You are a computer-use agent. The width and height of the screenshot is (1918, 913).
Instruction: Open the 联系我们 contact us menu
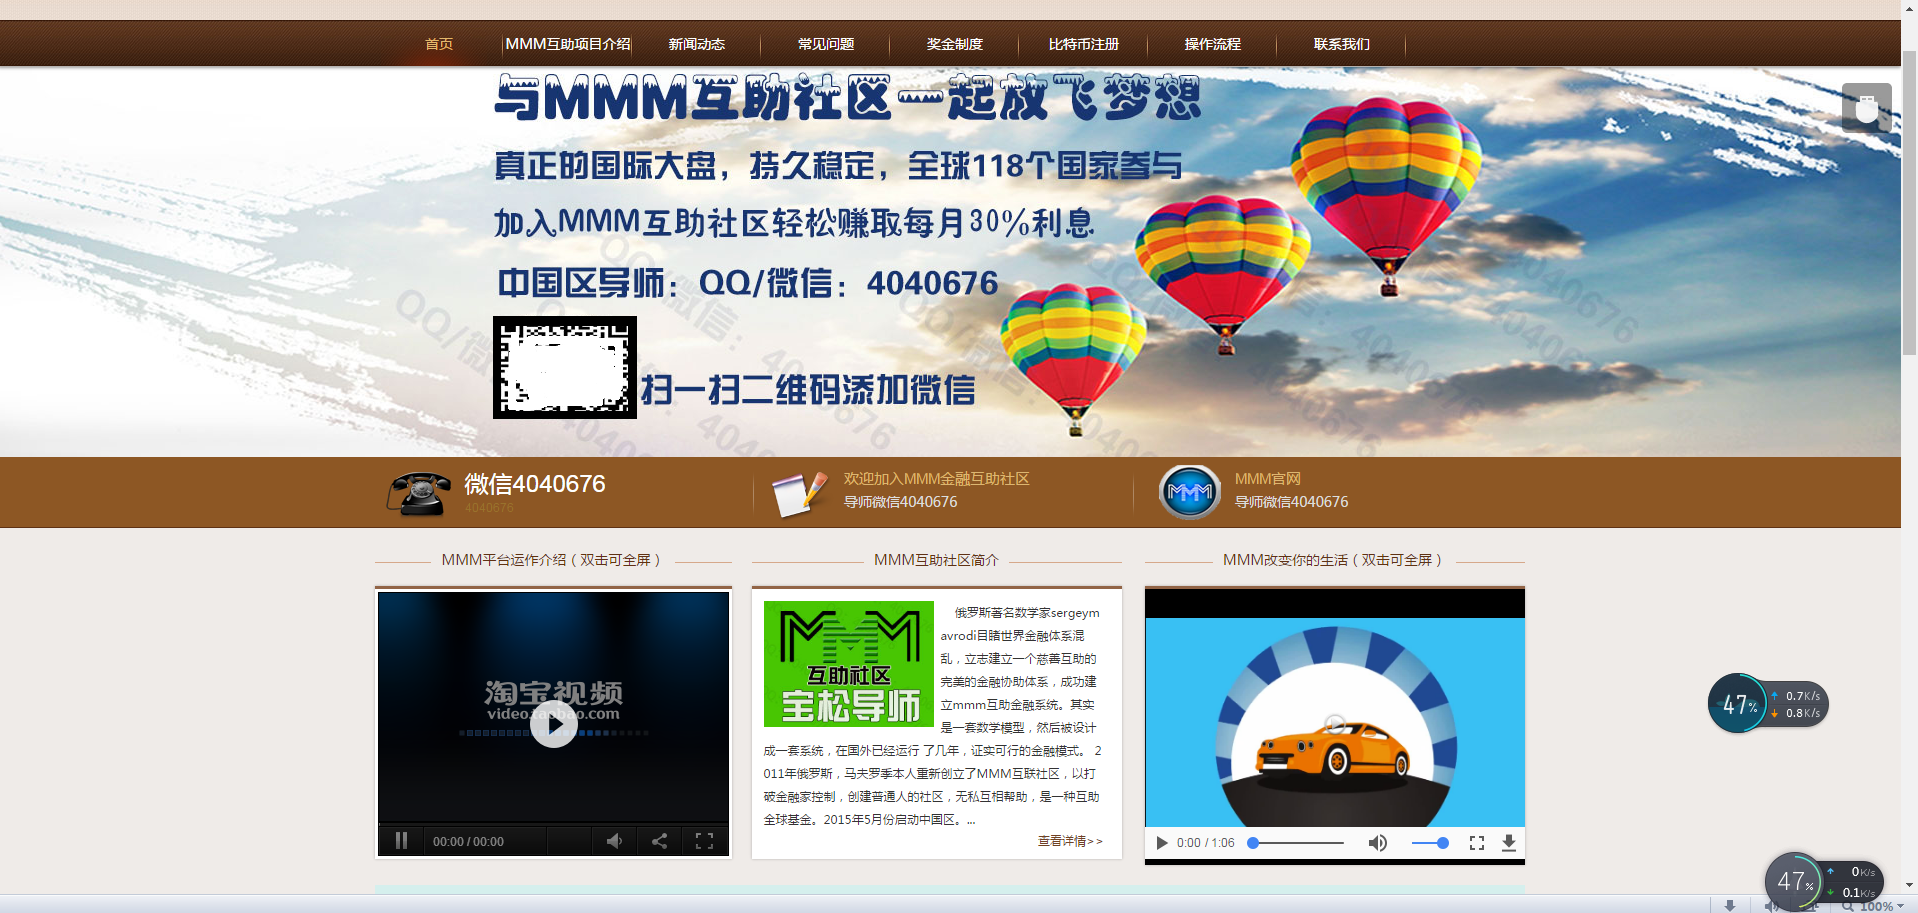[1341, 44]
